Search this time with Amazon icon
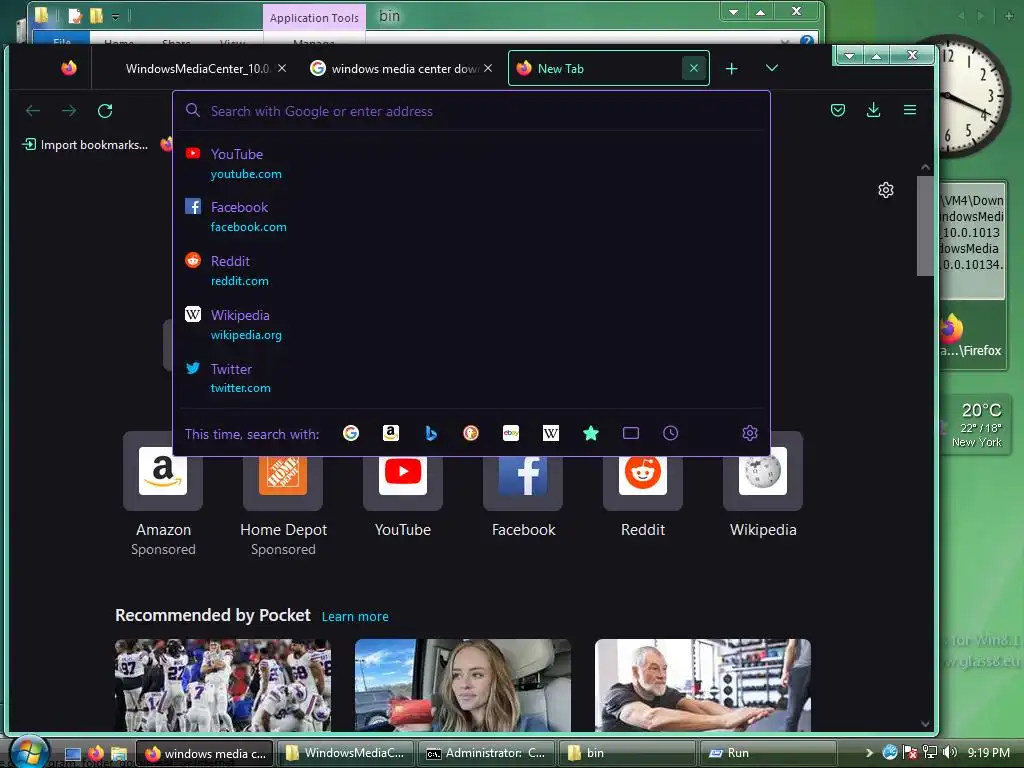 [391, 433]
